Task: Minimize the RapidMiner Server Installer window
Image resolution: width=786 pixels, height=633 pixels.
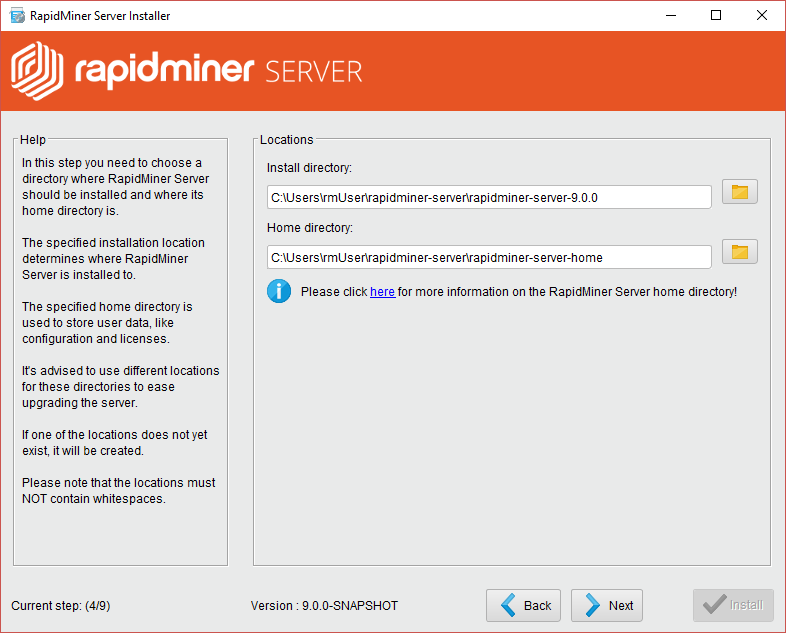Action: point(669,15)
